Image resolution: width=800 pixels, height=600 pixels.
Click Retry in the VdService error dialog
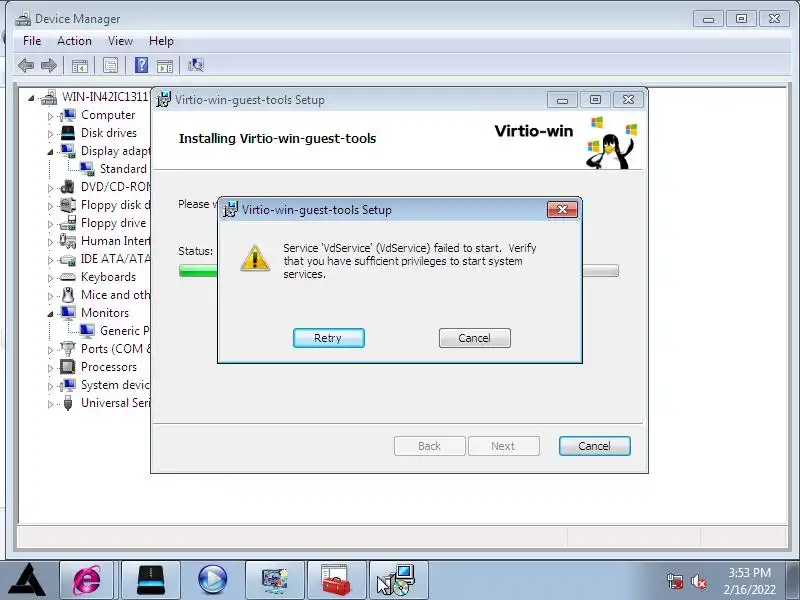[329, 338]
